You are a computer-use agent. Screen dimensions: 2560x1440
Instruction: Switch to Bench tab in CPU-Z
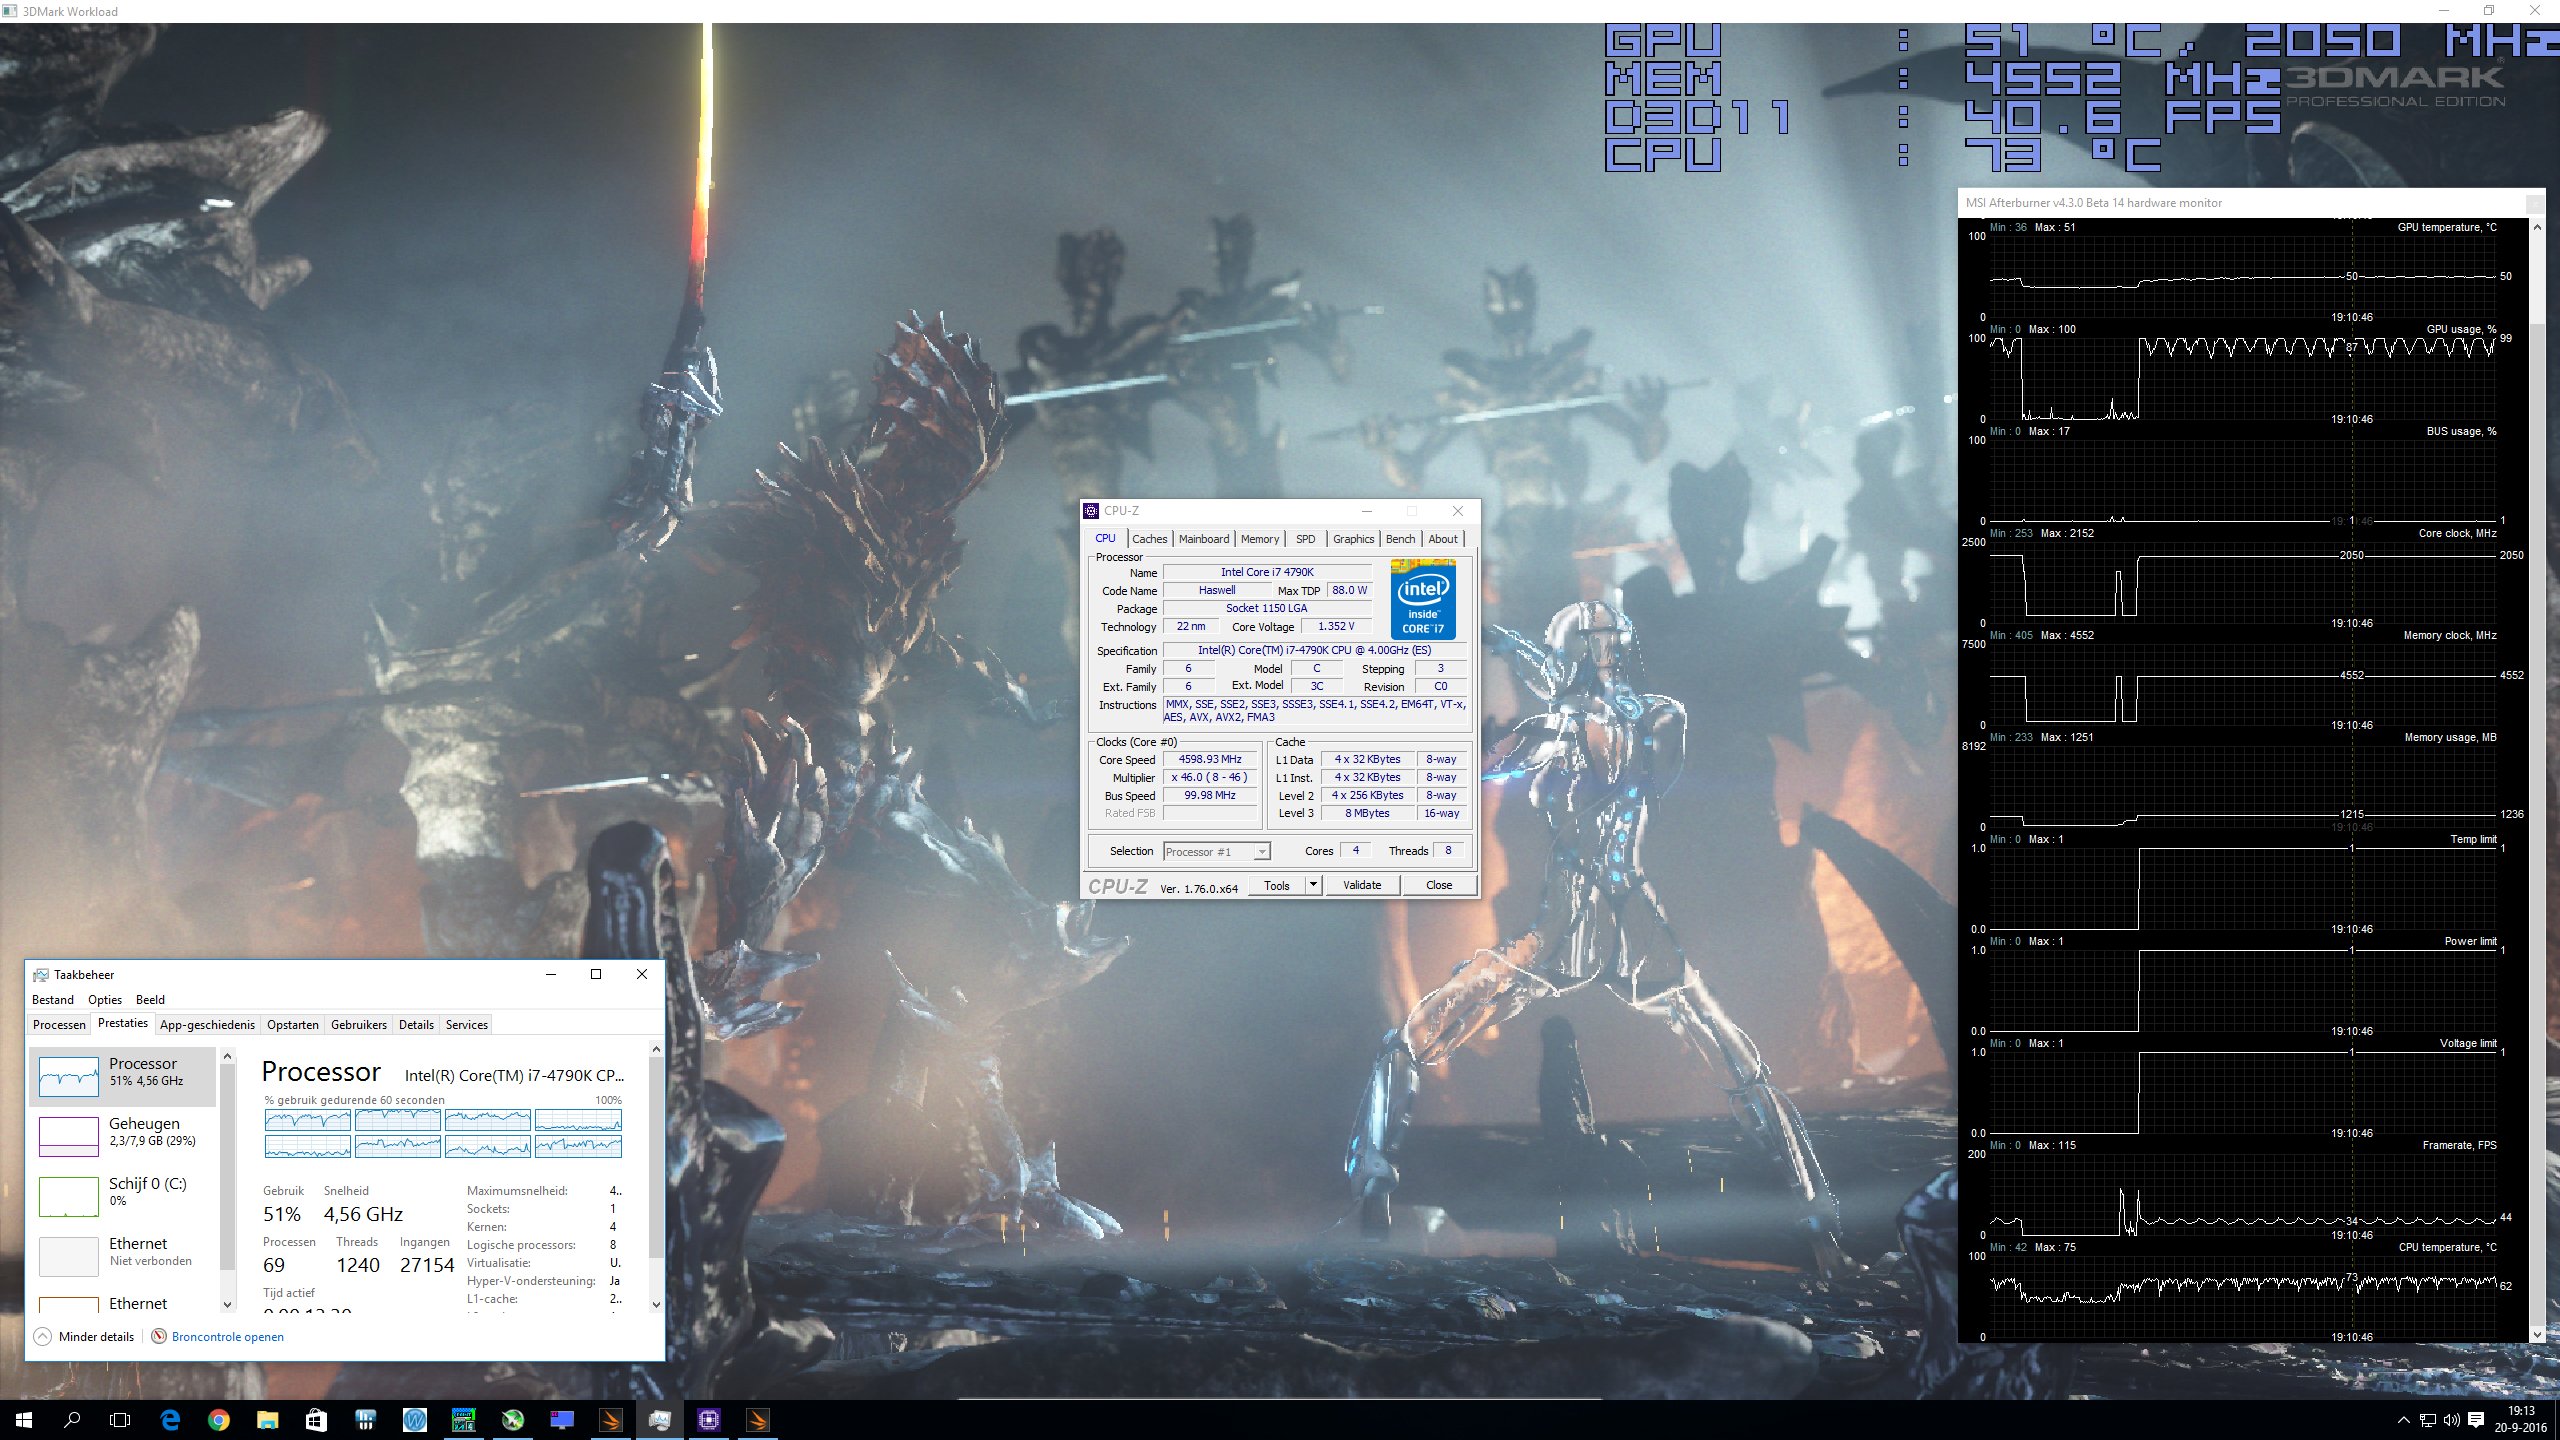[x=1400, y=539]
